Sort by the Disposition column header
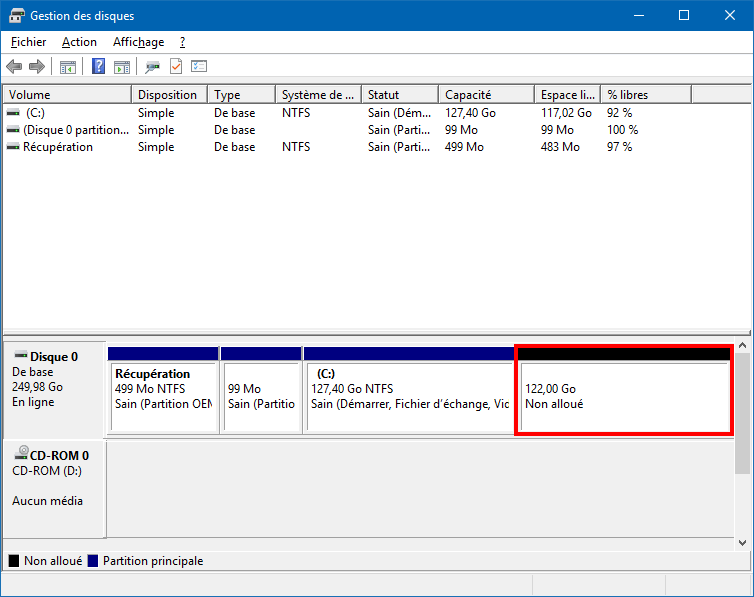This screenshot has height=597, width=754. [170, 95]
